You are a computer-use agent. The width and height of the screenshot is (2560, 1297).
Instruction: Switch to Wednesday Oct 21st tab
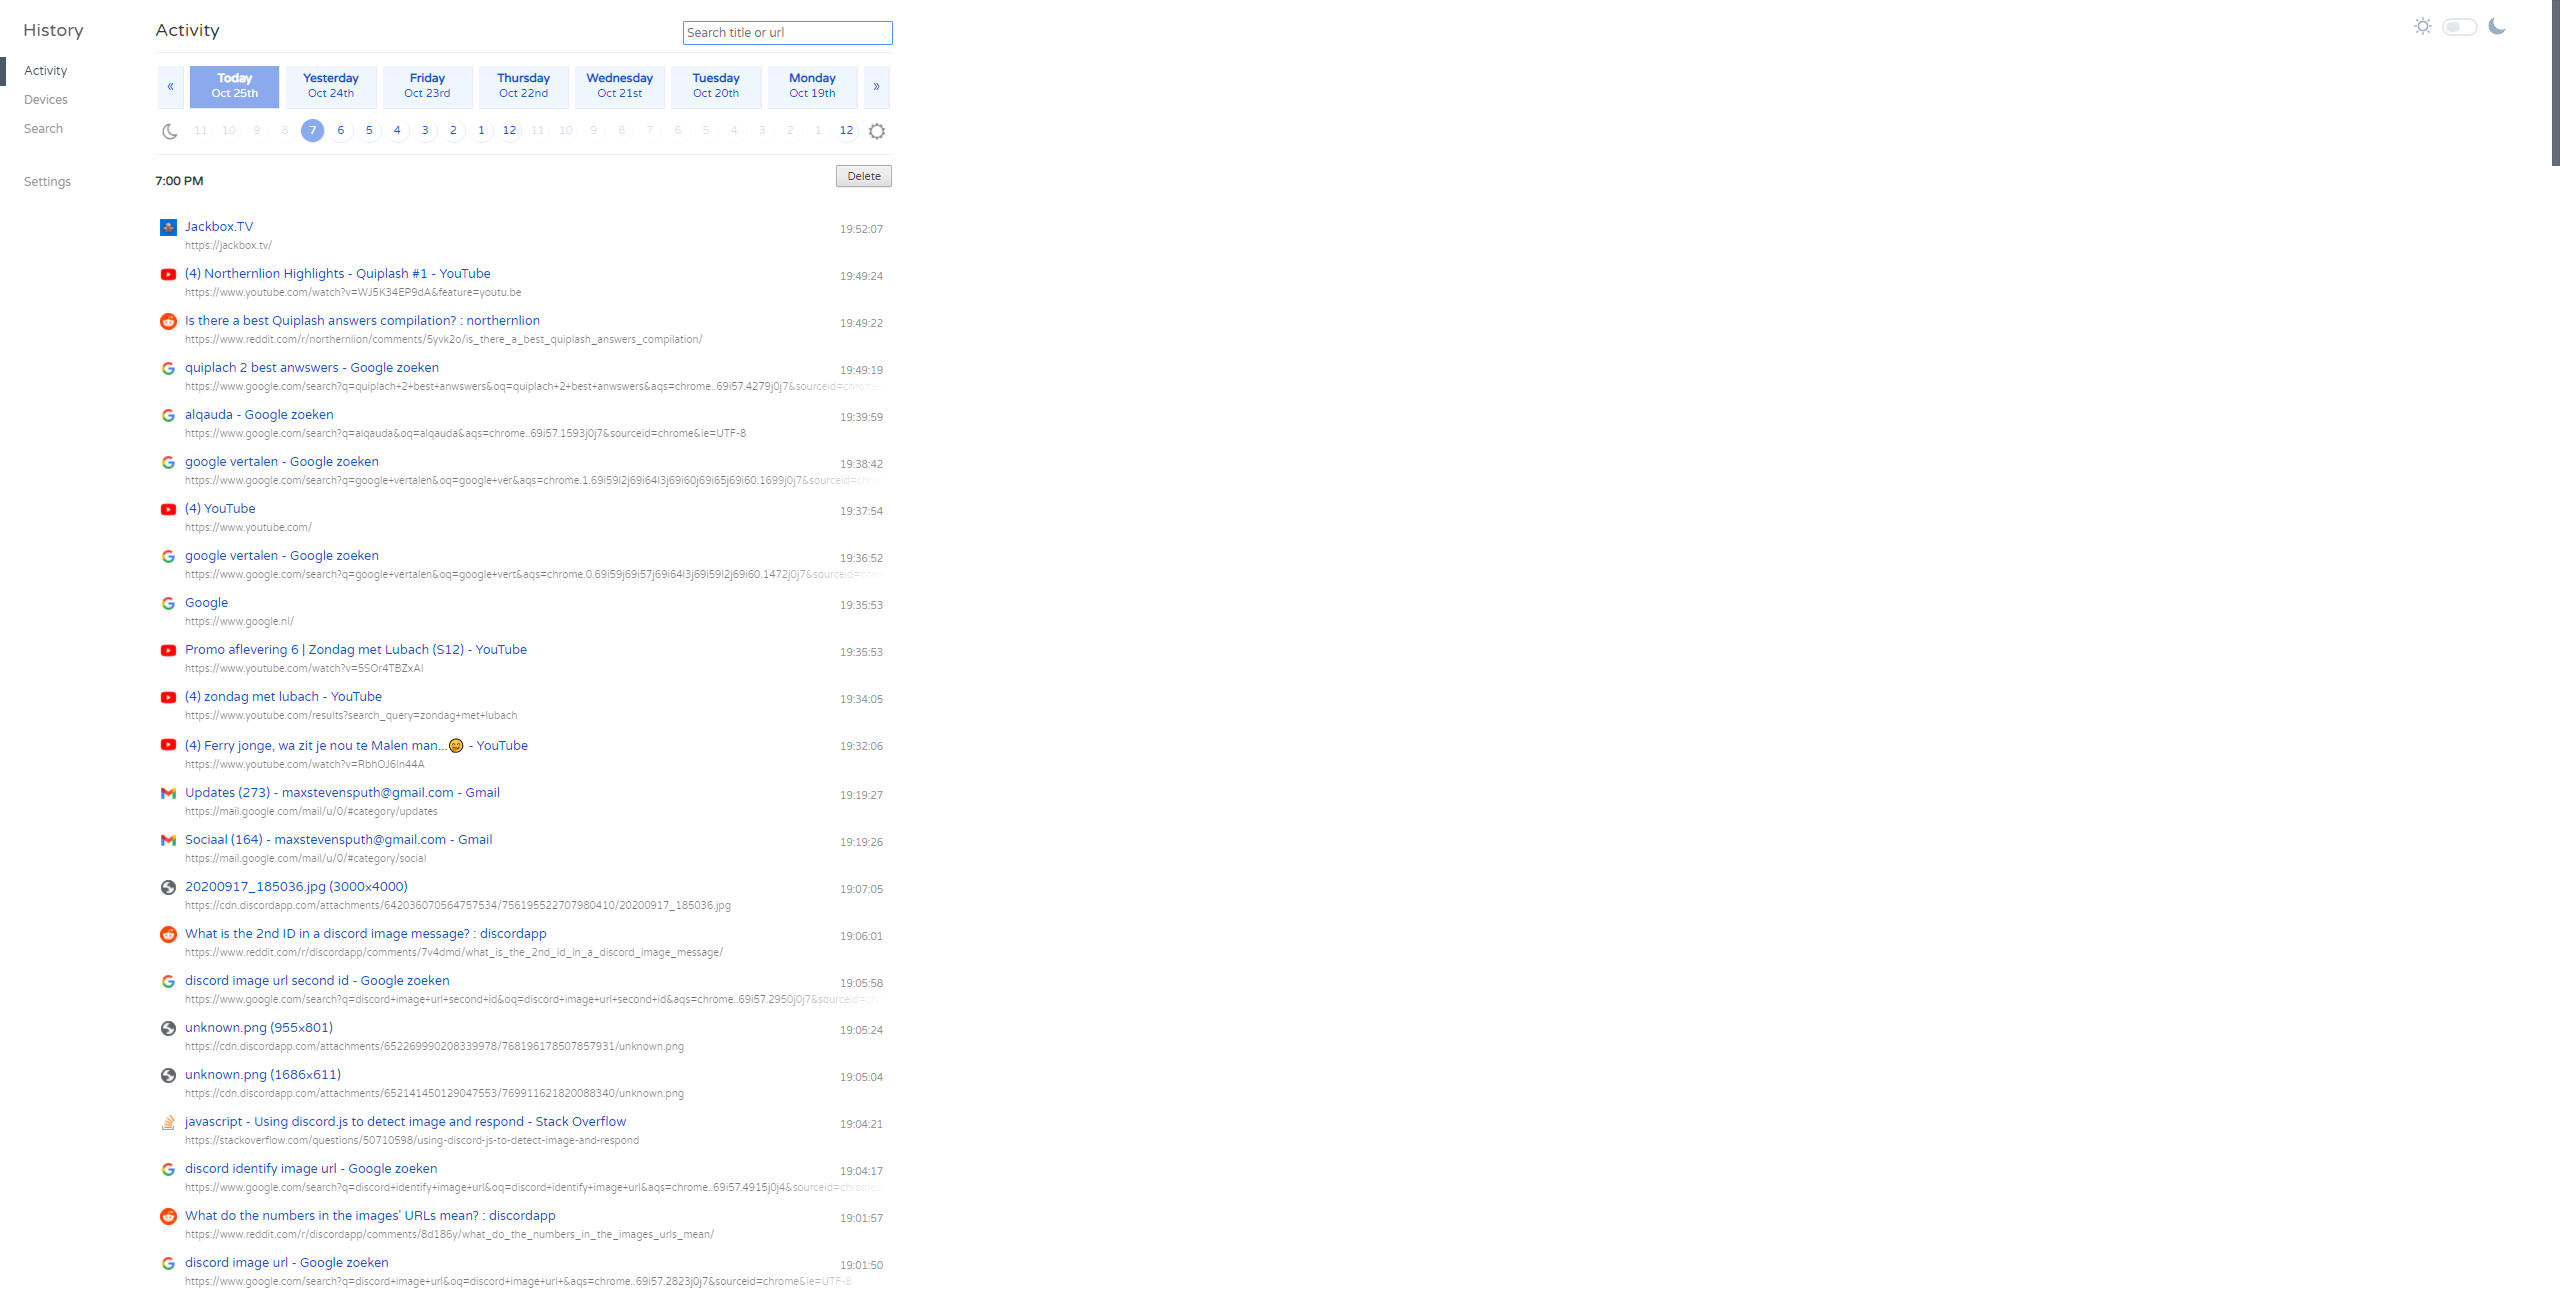(x=619, y=86)
